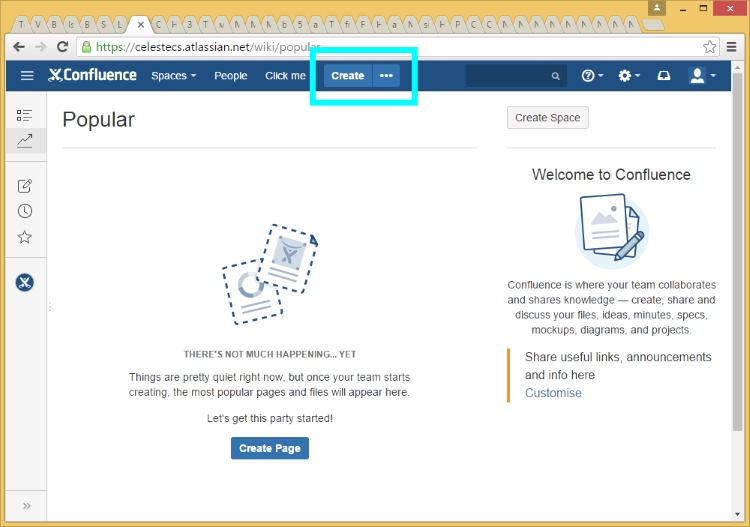Open the Chrome hamburger menu
The image size is (750, 527).
coord(731,47)
